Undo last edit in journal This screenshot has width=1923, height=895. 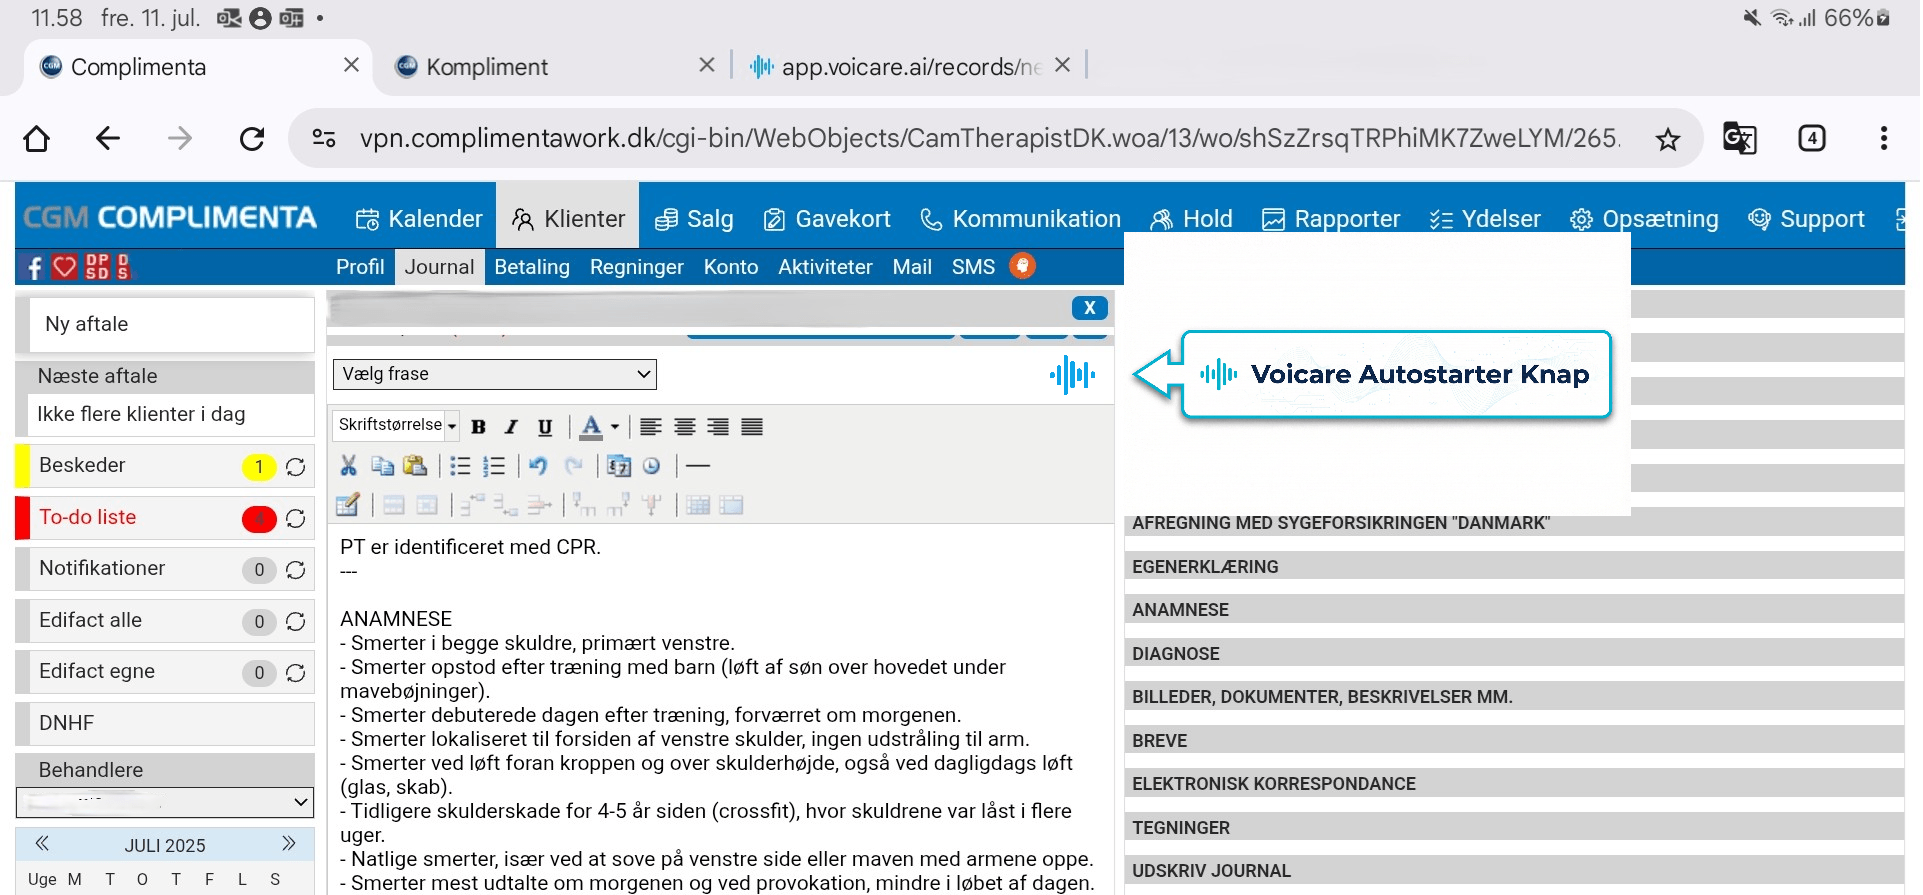pyautogui.click(x=538, y=465)
